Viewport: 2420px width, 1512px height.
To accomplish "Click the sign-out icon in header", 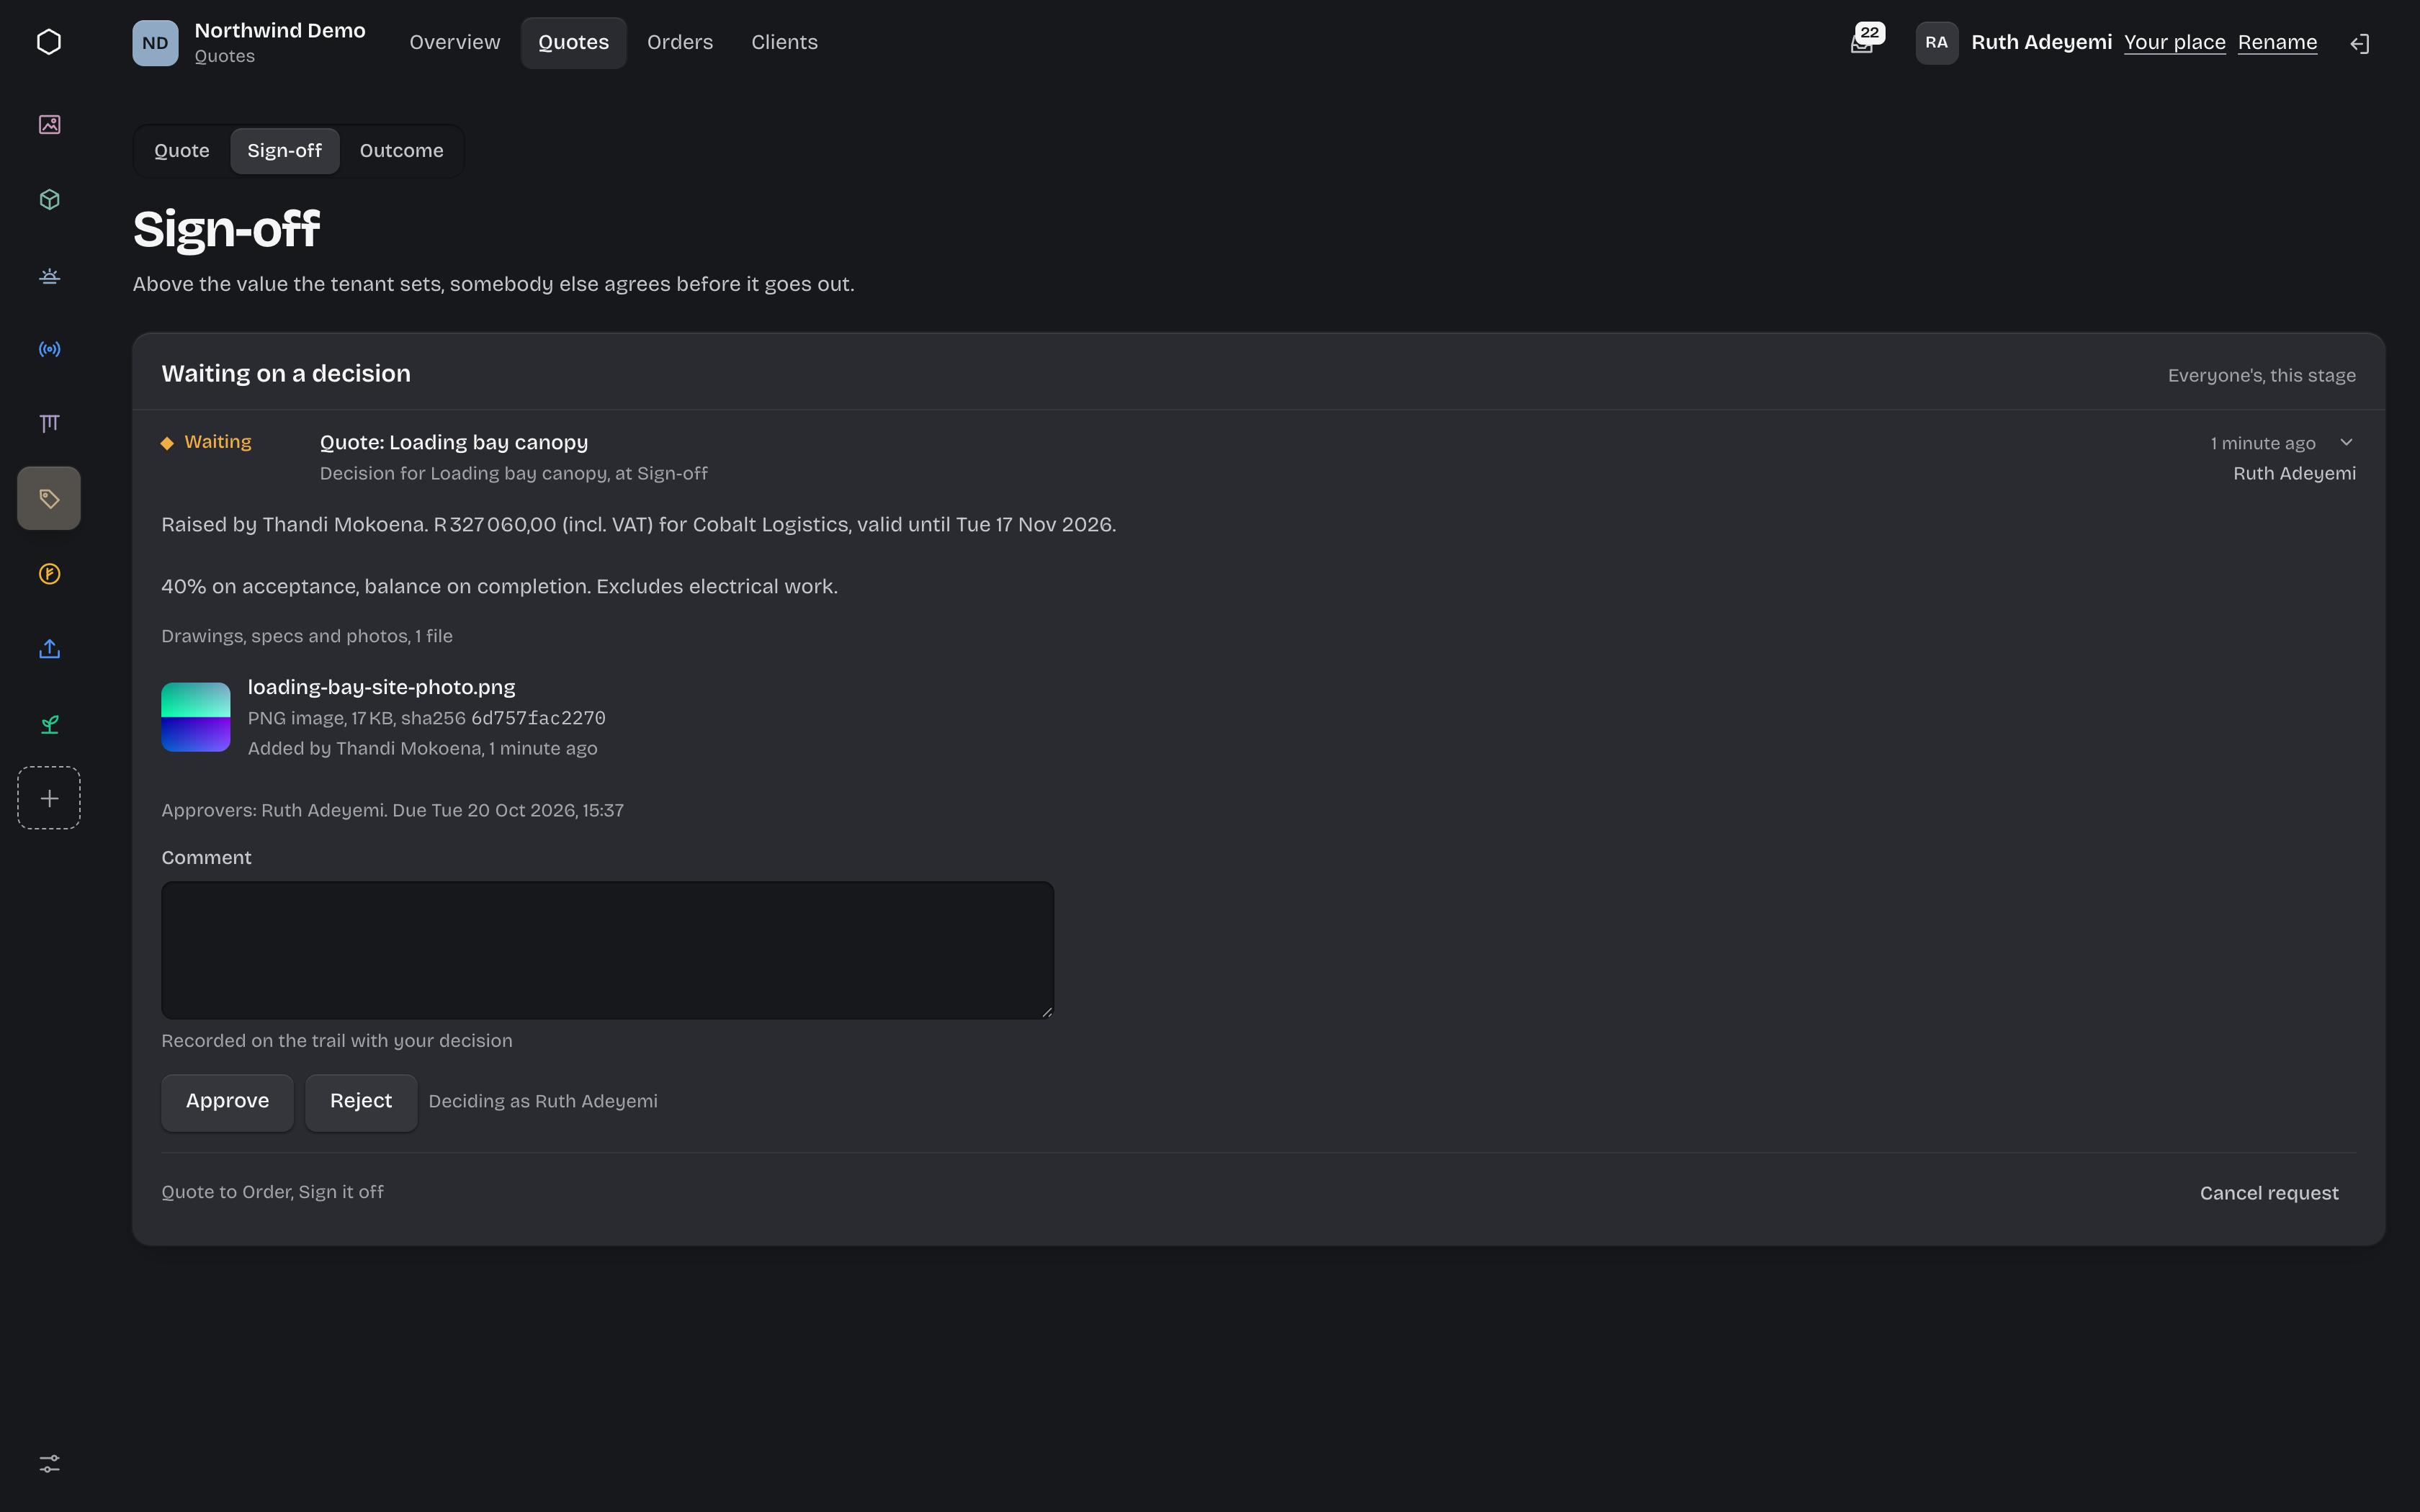I will [x=2359, y=43].
